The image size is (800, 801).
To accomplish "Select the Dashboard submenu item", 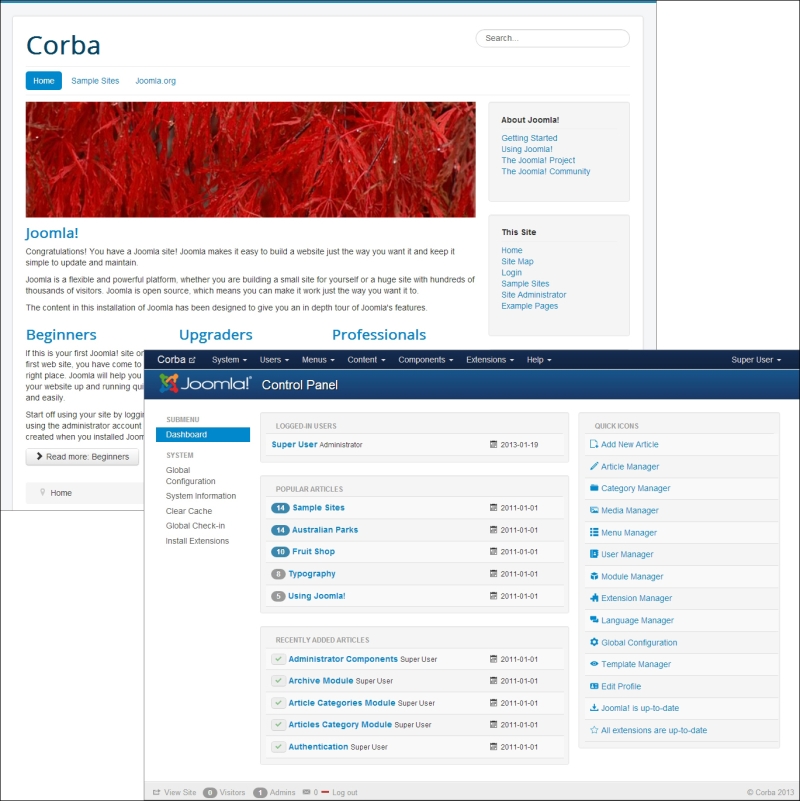I will click(x=202, y=435).
